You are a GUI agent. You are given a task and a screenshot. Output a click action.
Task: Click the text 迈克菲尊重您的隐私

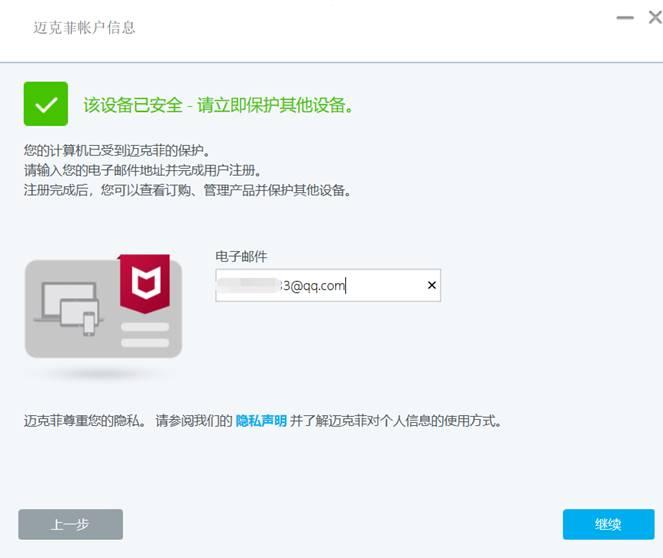(x=85, y=421)
